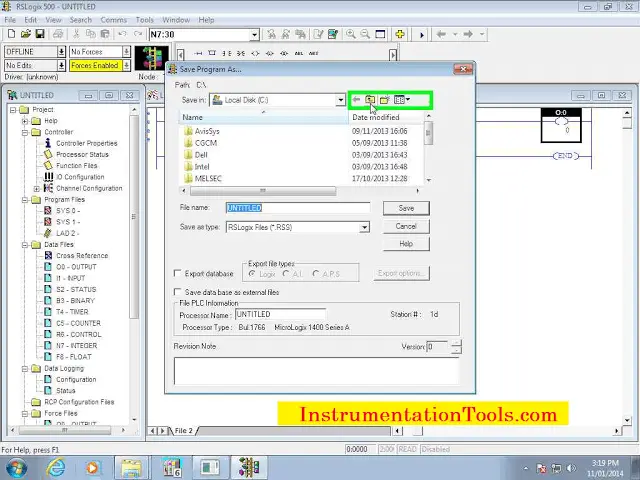Click the folder list vertical scrollbar thumb

click(428, 133)
